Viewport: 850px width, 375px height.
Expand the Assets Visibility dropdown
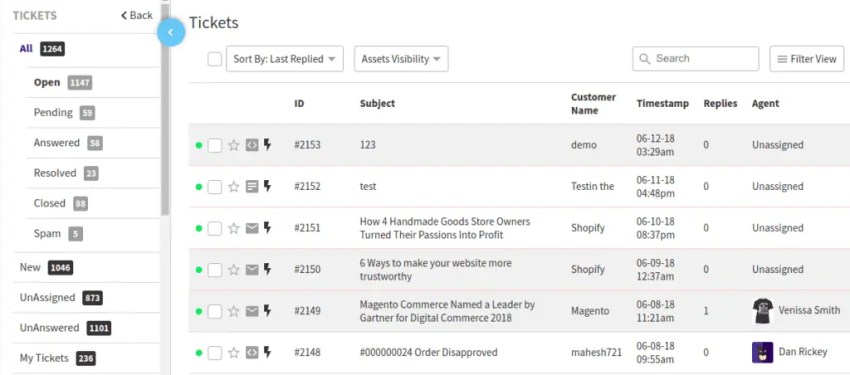[x=401, y=59]
